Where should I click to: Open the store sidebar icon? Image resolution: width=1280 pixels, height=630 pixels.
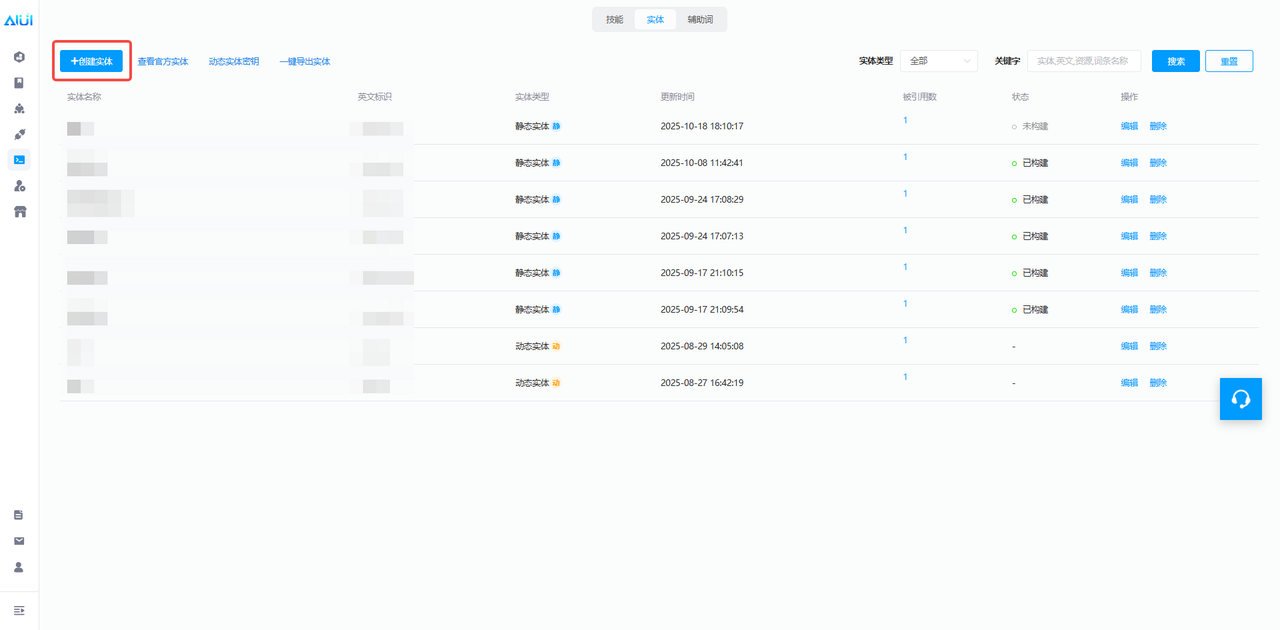pyautogui.click(x=19, y=212)
